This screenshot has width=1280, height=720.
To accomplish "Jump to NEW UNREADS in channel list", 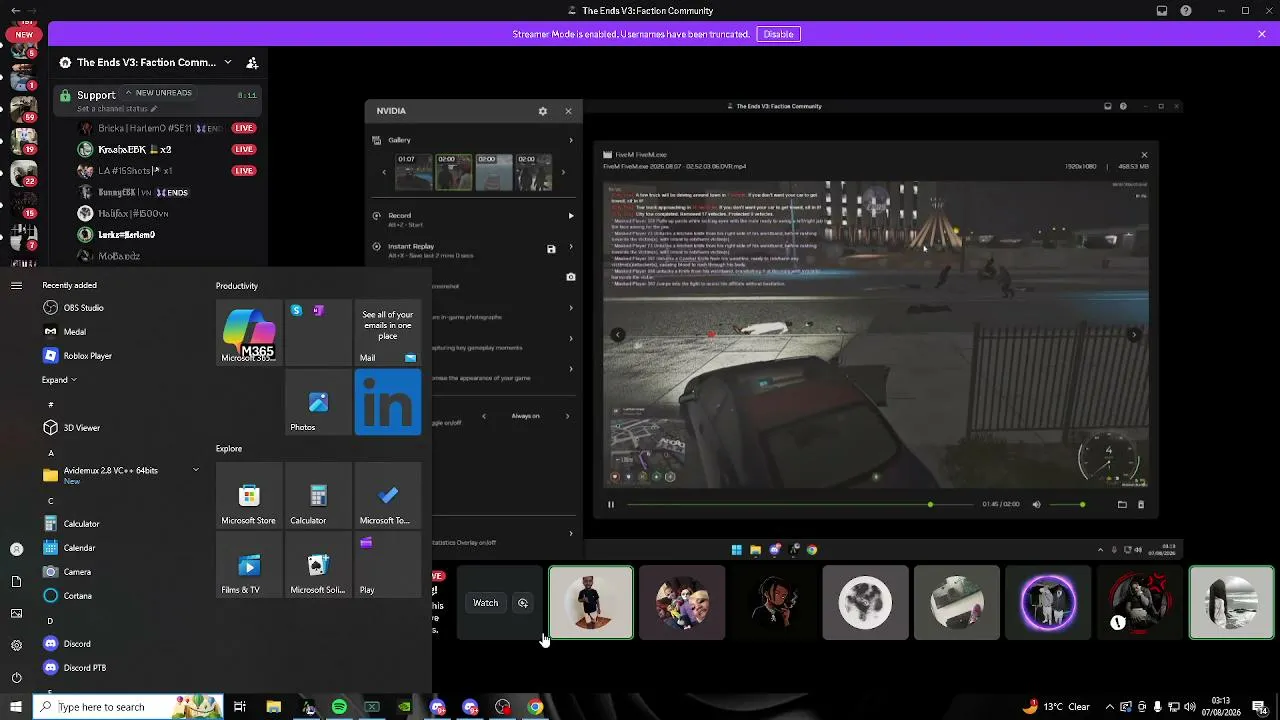I will click(159, 93).
